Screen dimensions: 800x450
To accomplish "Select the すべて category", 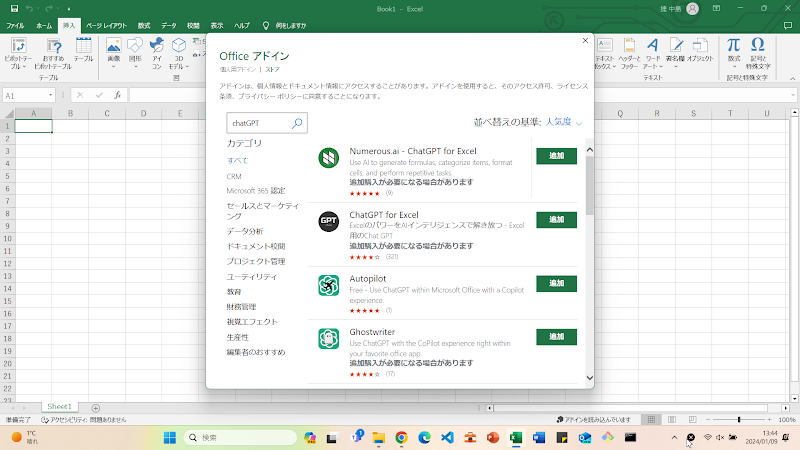I will pyautogui.click(x=237, y=160).
